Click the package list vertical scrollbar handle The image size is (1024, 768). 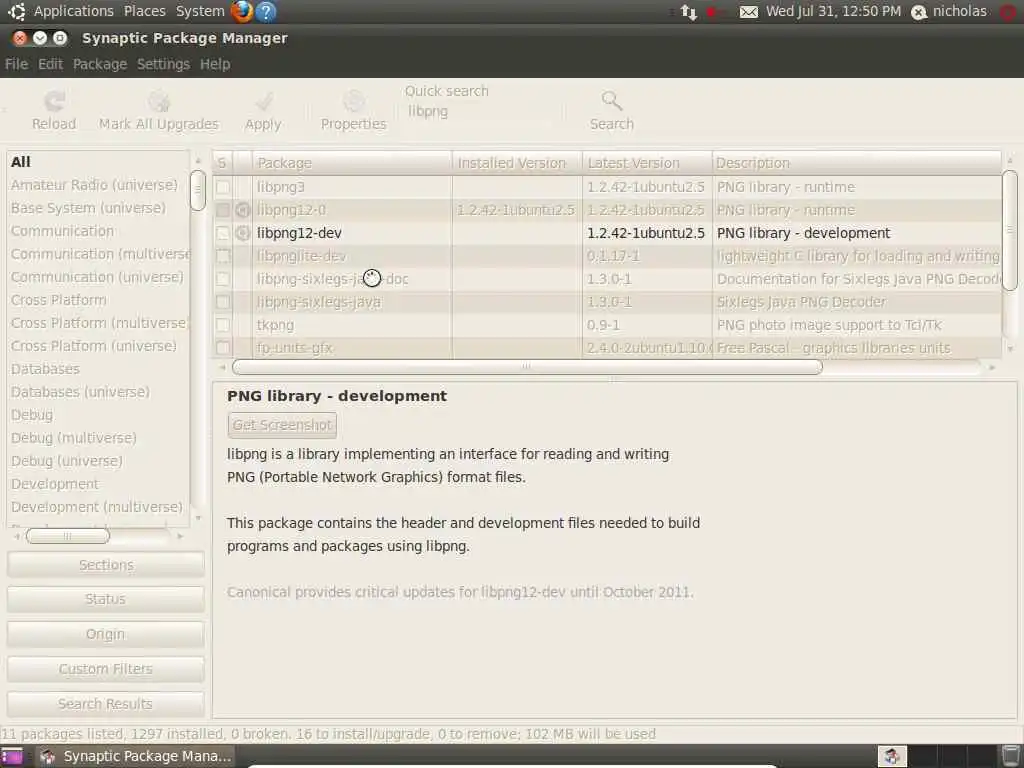click(x=1010, y=230)
